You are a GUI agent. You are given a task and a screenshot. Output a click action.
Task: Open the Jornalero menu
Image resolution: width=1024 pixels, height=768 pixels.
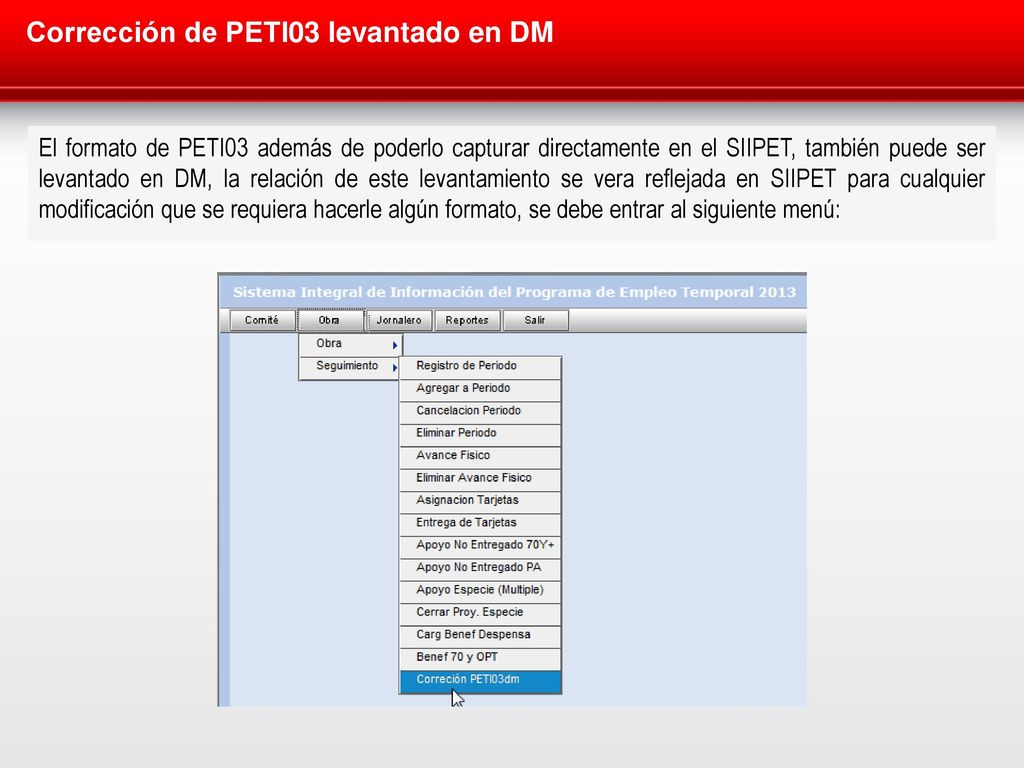[x=399, y=320]
